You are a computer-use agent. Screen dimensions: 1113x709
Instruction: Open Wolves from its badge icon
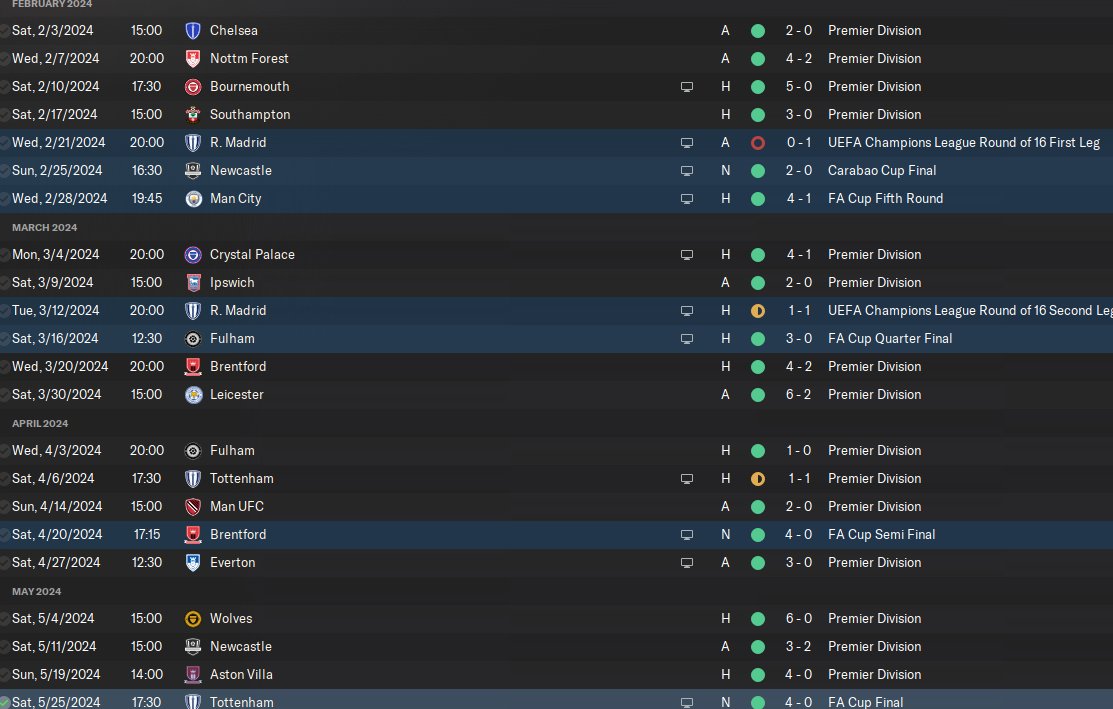[193, 619]
